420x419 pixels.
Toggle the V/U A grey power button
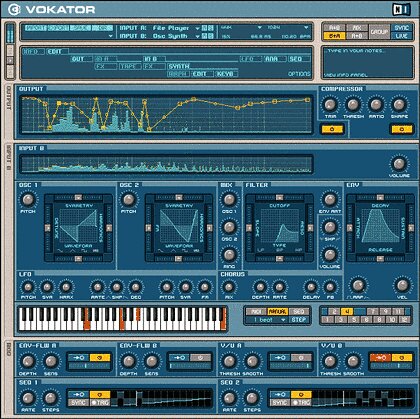click(x=301, y=358)
